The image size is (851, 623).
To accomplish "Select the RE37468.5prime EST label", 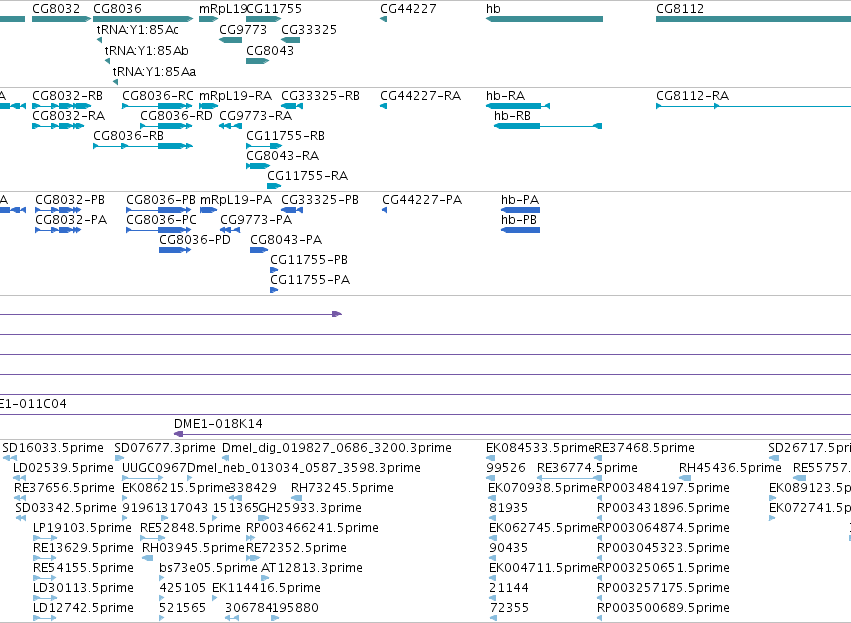I will coord(644,448).
